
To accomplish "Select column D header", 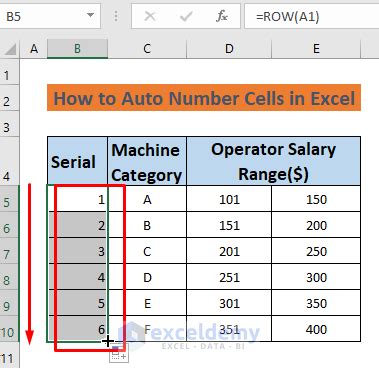I will (229, 49).
